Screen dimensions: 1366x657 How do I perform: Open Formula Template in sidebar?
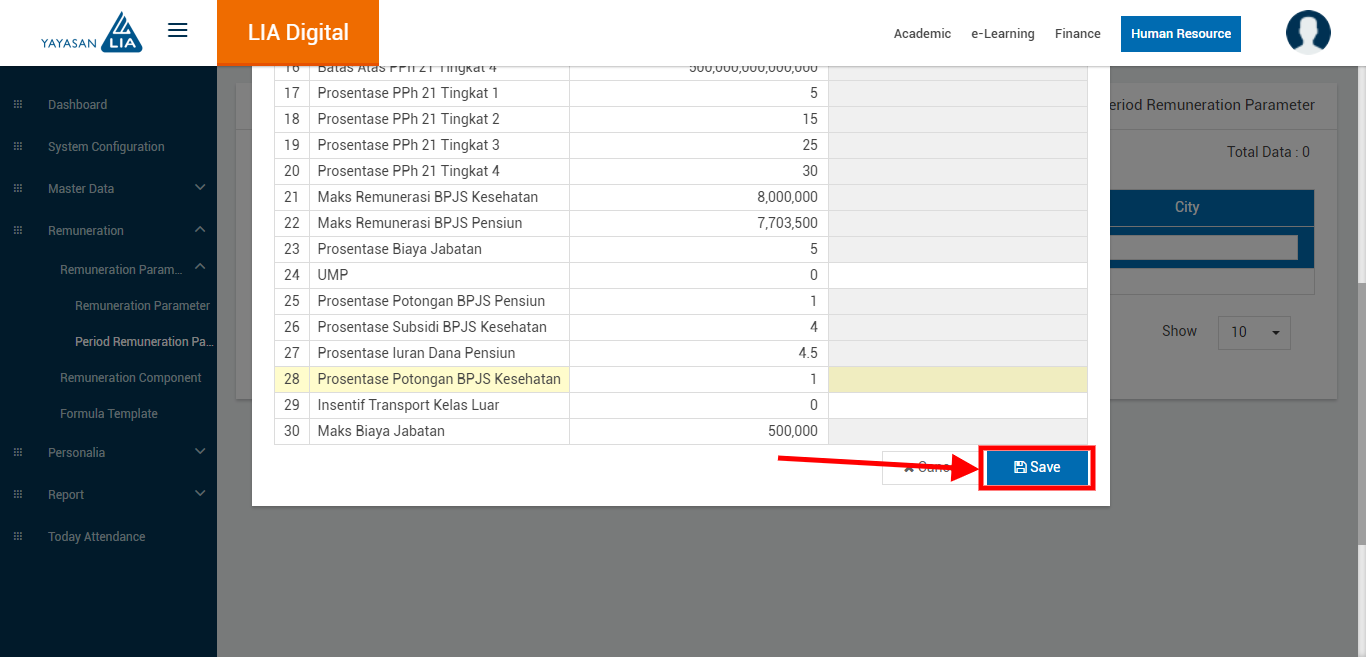click(109, 414)
